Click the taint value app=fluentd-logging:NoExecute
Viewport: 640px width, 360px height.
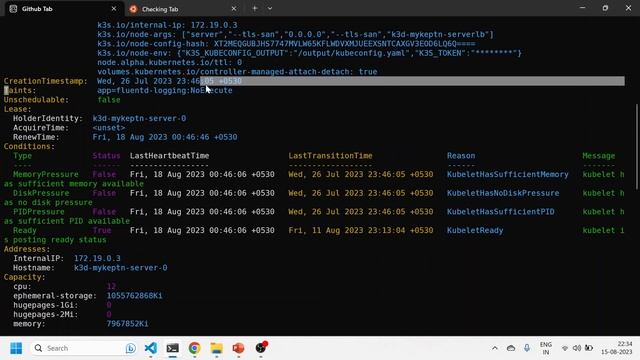[x=164, y=91]
